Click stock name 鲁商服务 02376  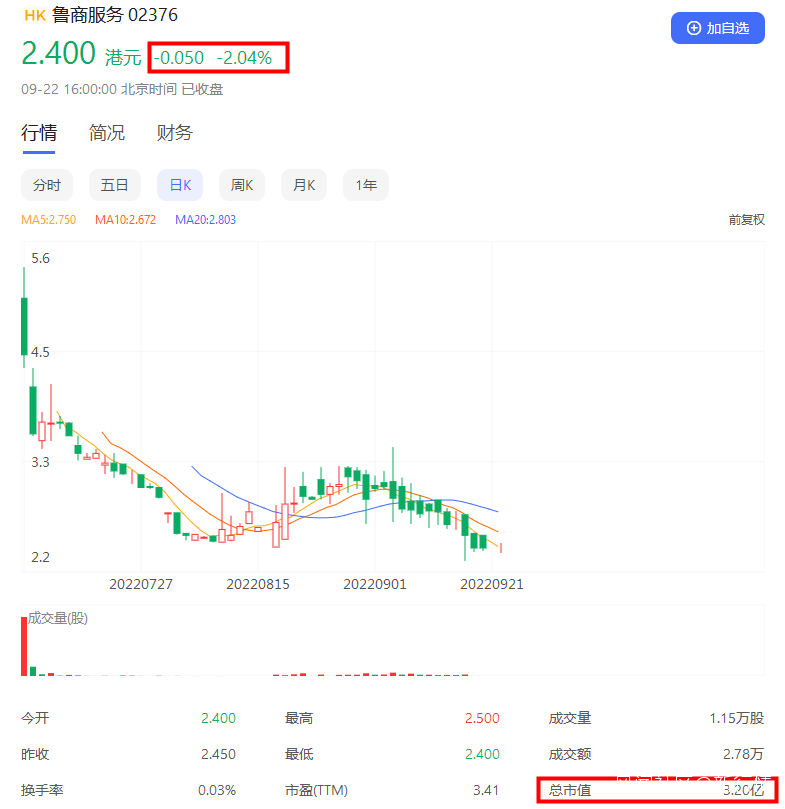click(115, 15)
